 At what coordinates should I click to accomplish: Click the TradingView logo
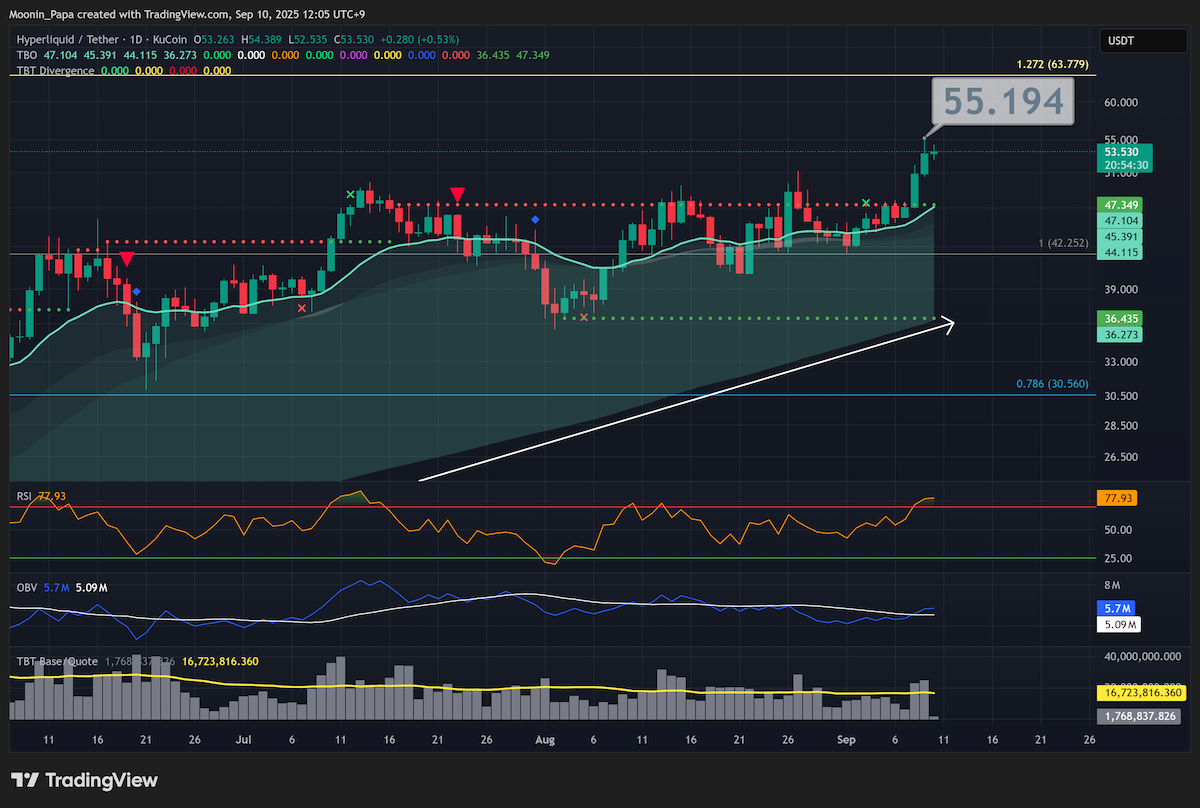[84, 780]
